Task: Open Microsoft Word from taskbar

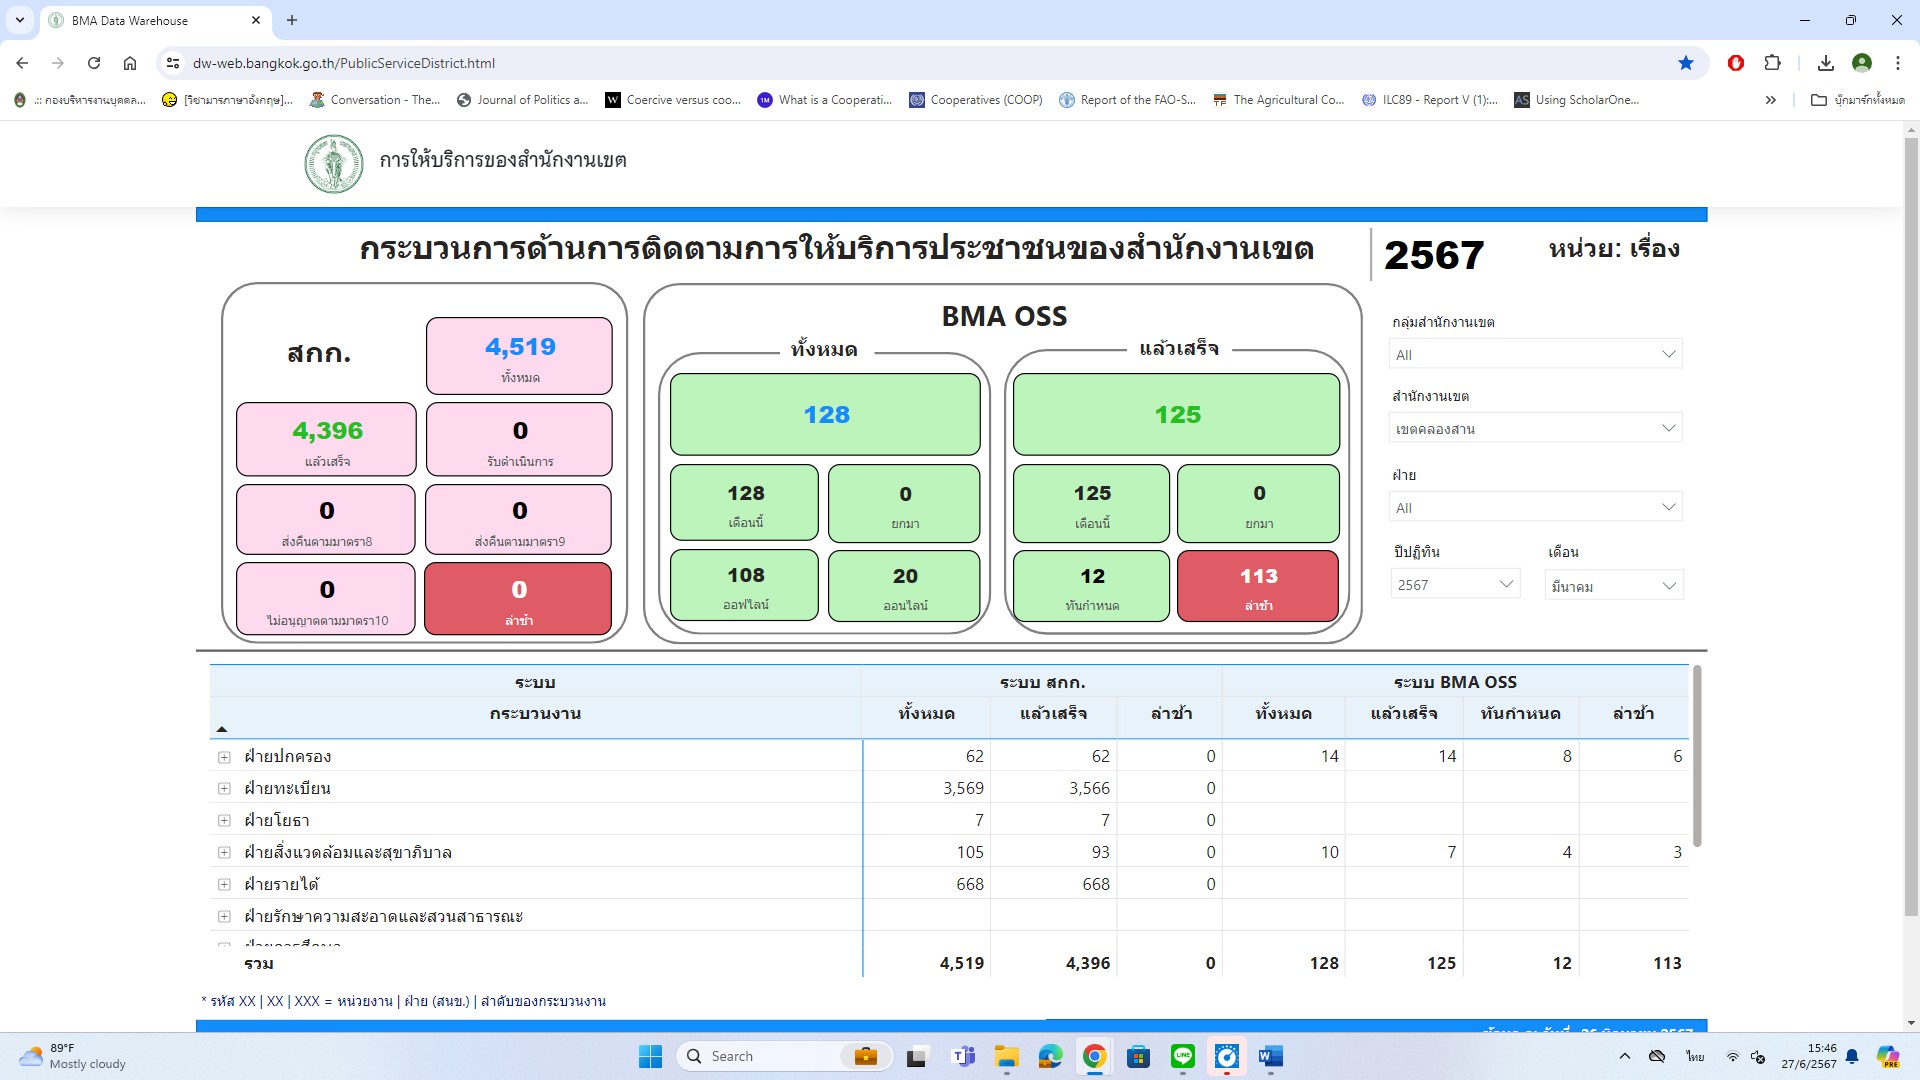Action: (1270, 1056)
